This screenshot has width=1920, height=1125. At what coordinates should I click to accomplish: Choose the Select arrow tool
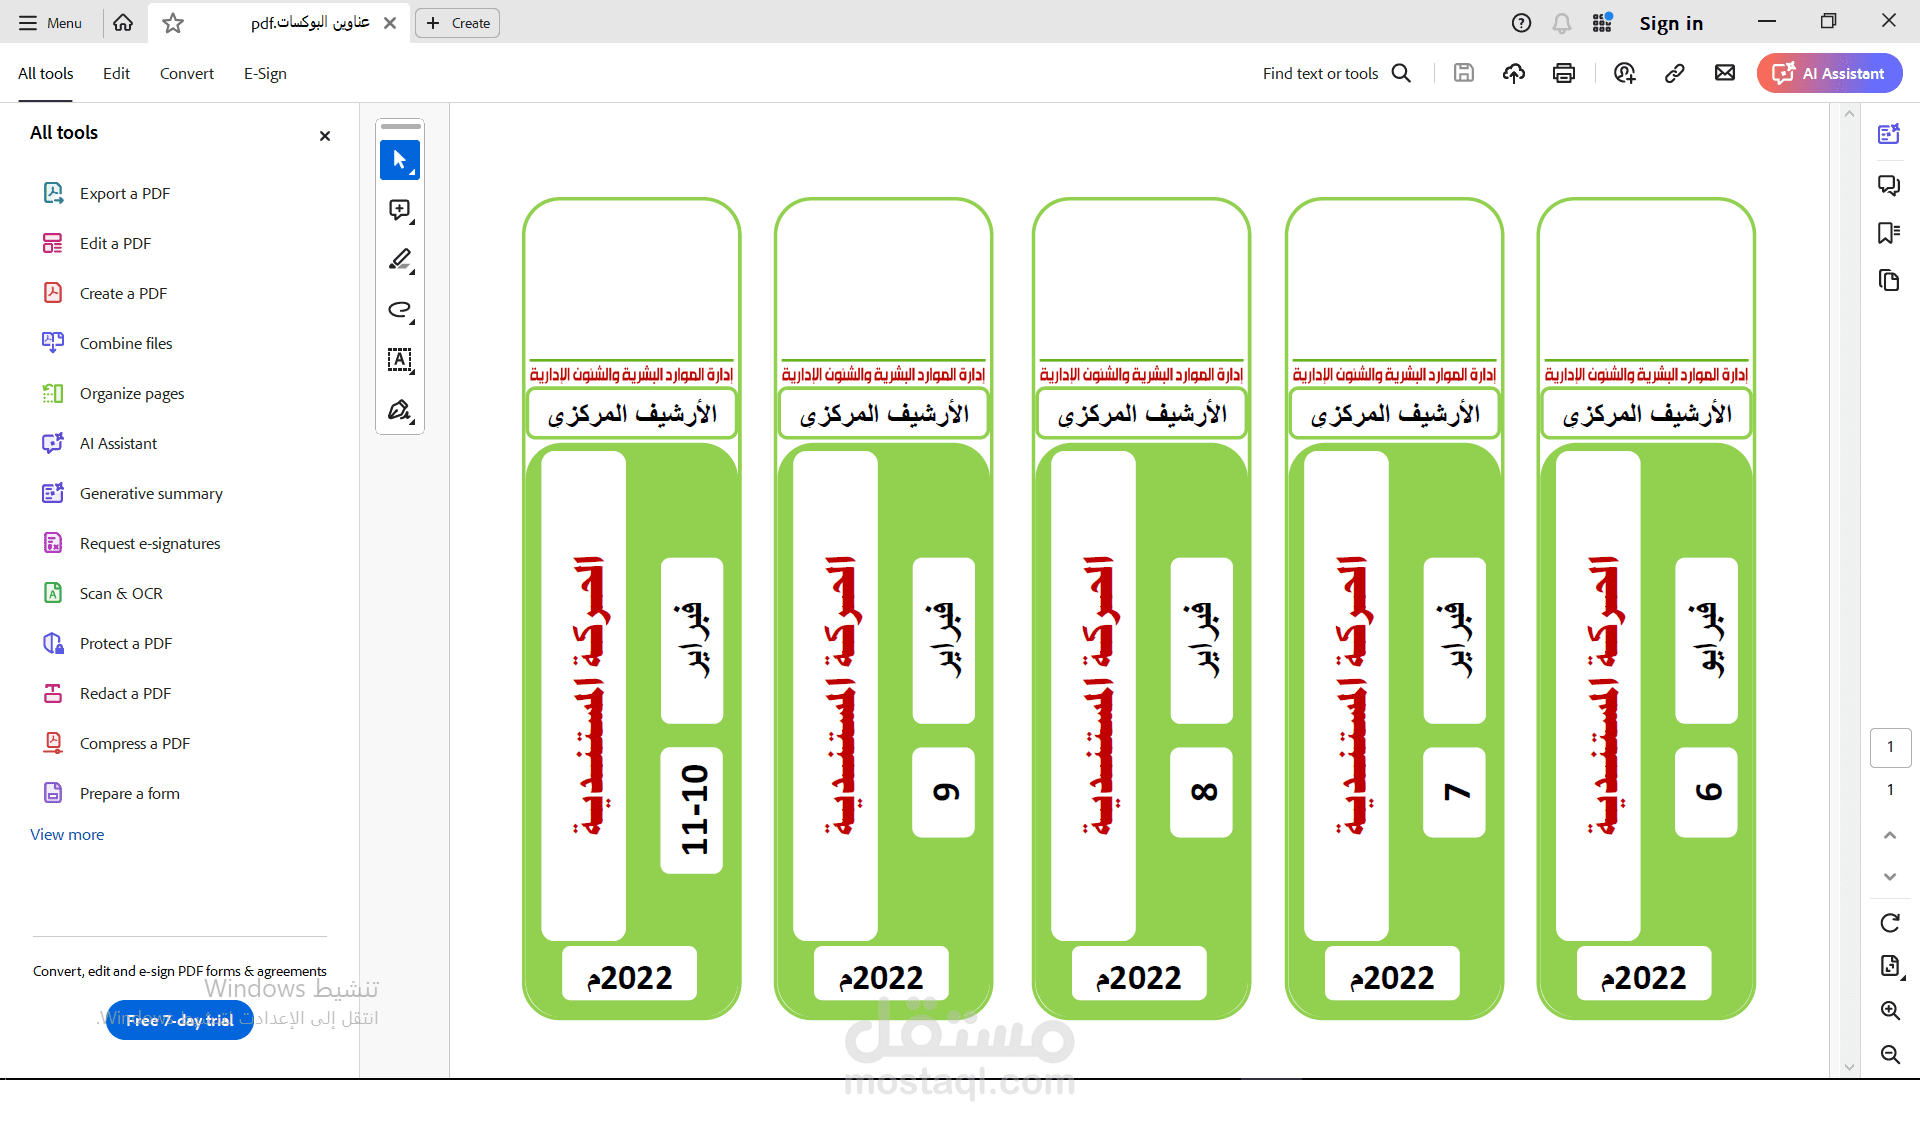pyautogui.click(x=400, y=160)
